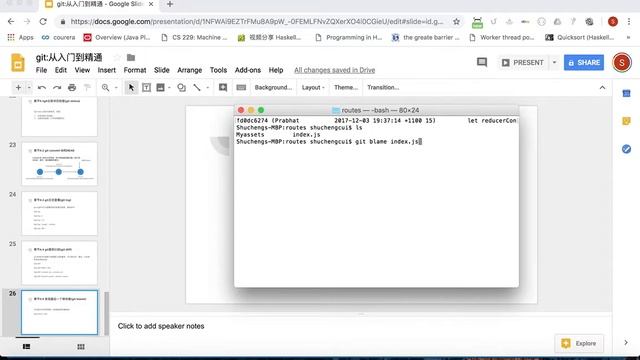
Task: Select the Shape tool
Action: [182, 87]
